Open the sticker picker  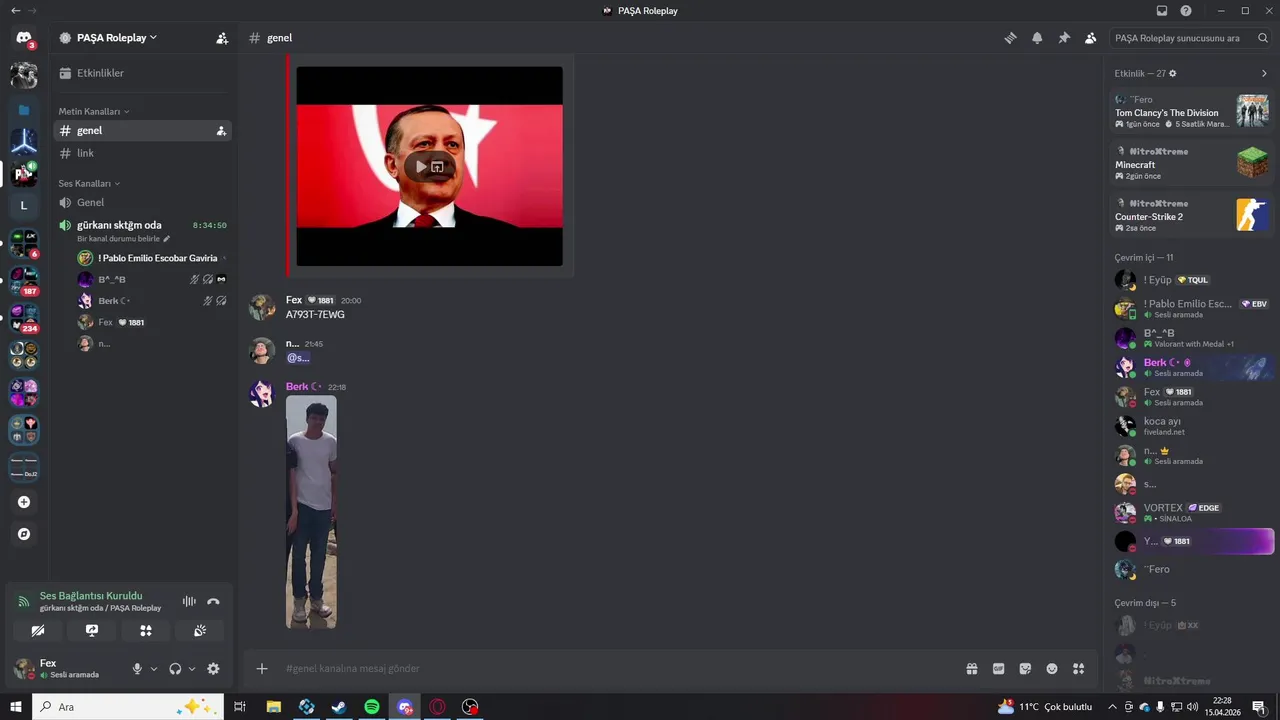coord(1025,668)
